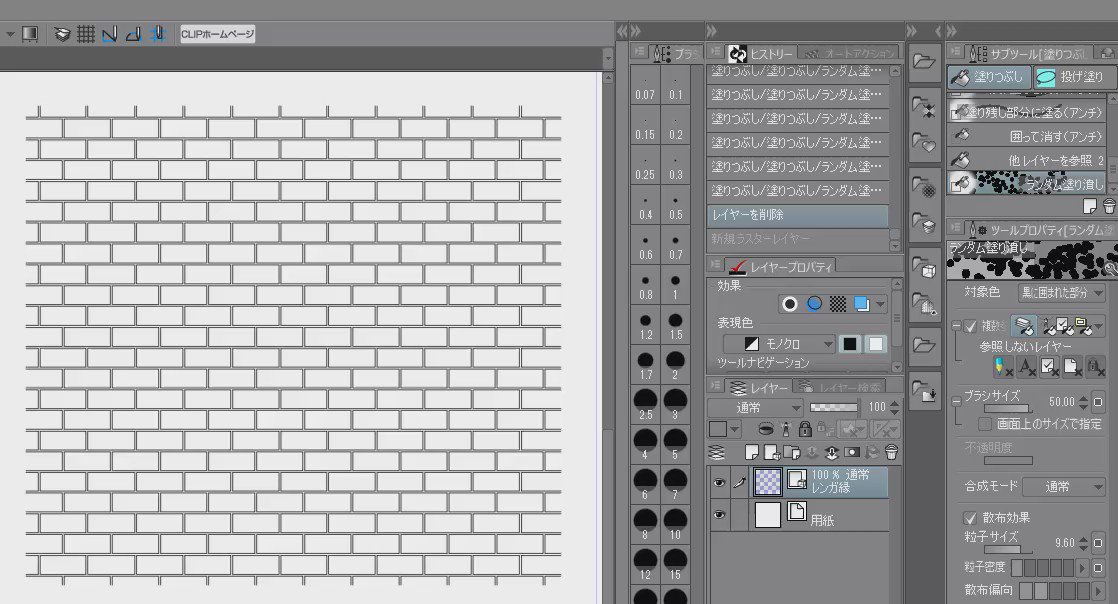Screen dimensions: 1118x604
Task: Click the clip to layer below icon
Action: pos(765,429)
